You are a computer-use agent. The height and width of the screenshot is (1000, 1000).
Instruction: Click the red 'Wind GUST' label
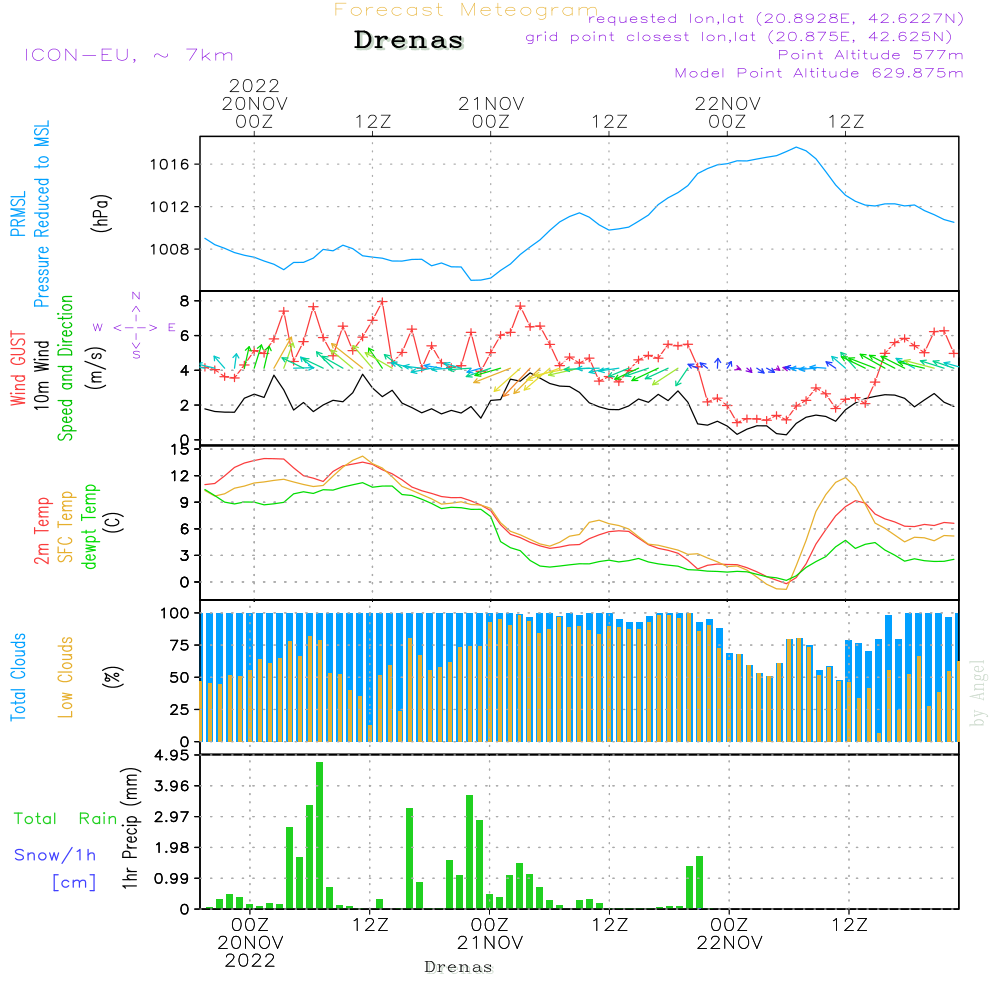pyautogui.click(x=18, y=368)
